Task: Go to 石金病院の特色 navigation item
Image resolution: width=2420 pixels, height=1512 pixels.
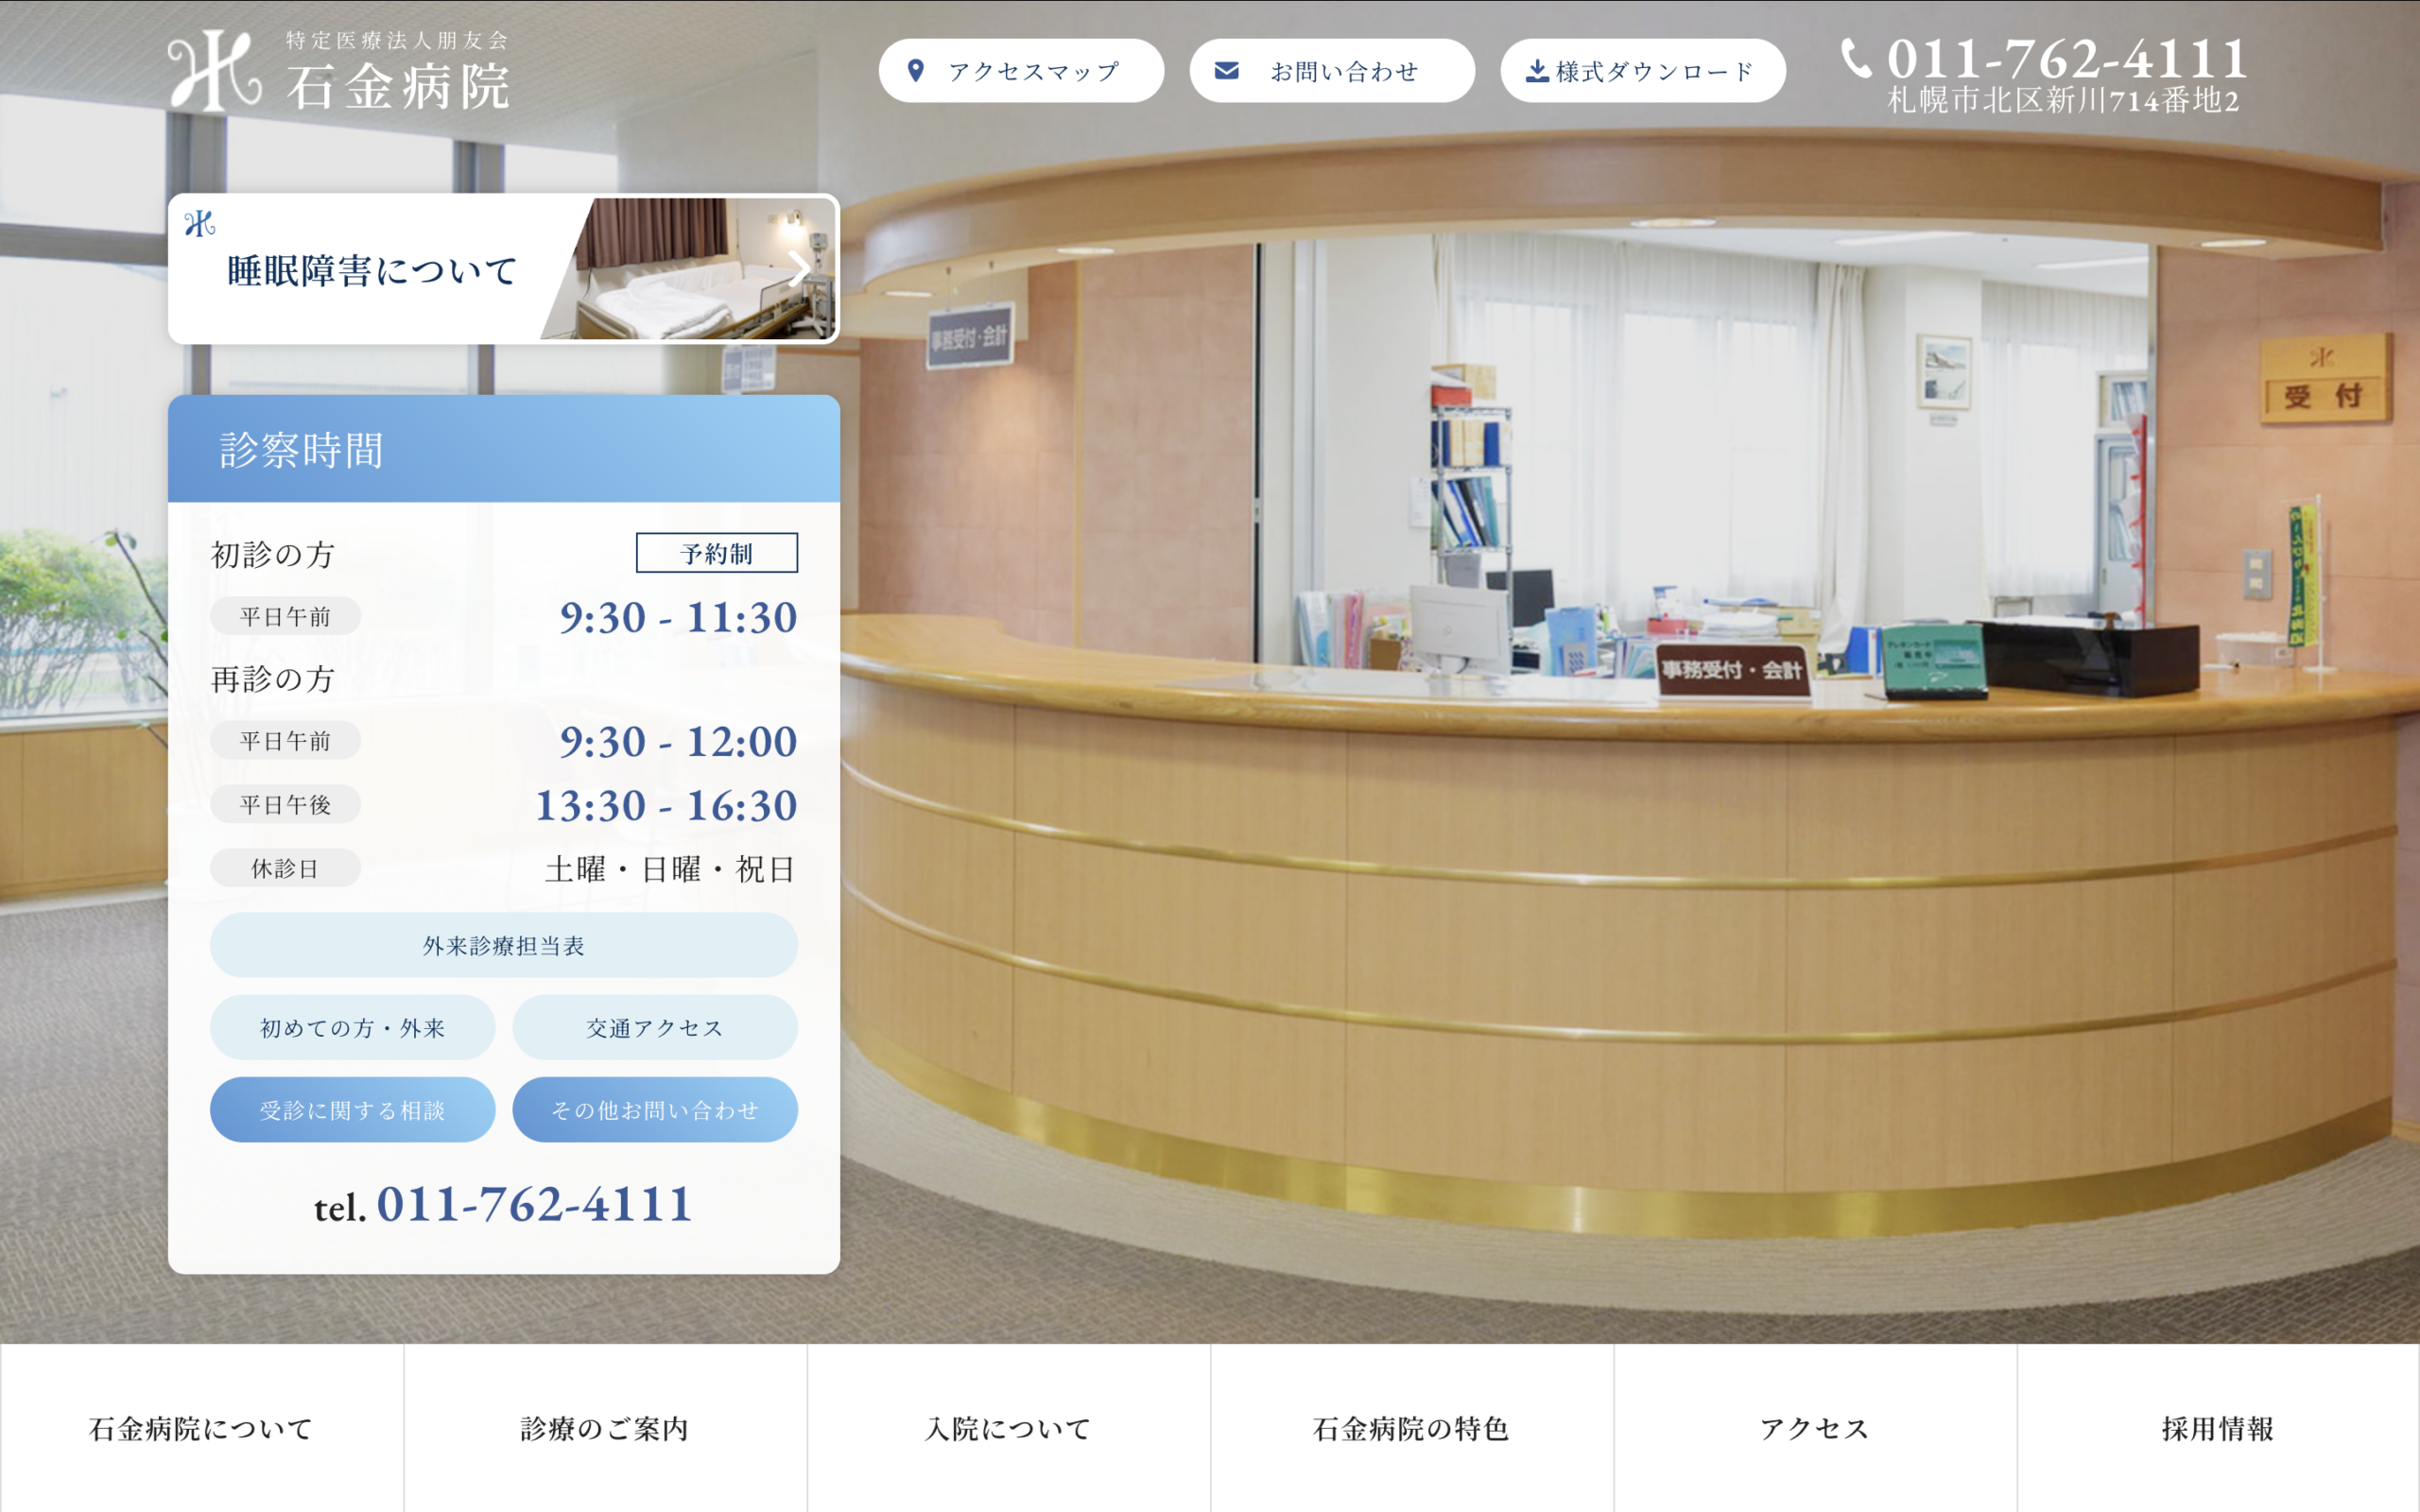Action: click(x=1411, y=1428)
